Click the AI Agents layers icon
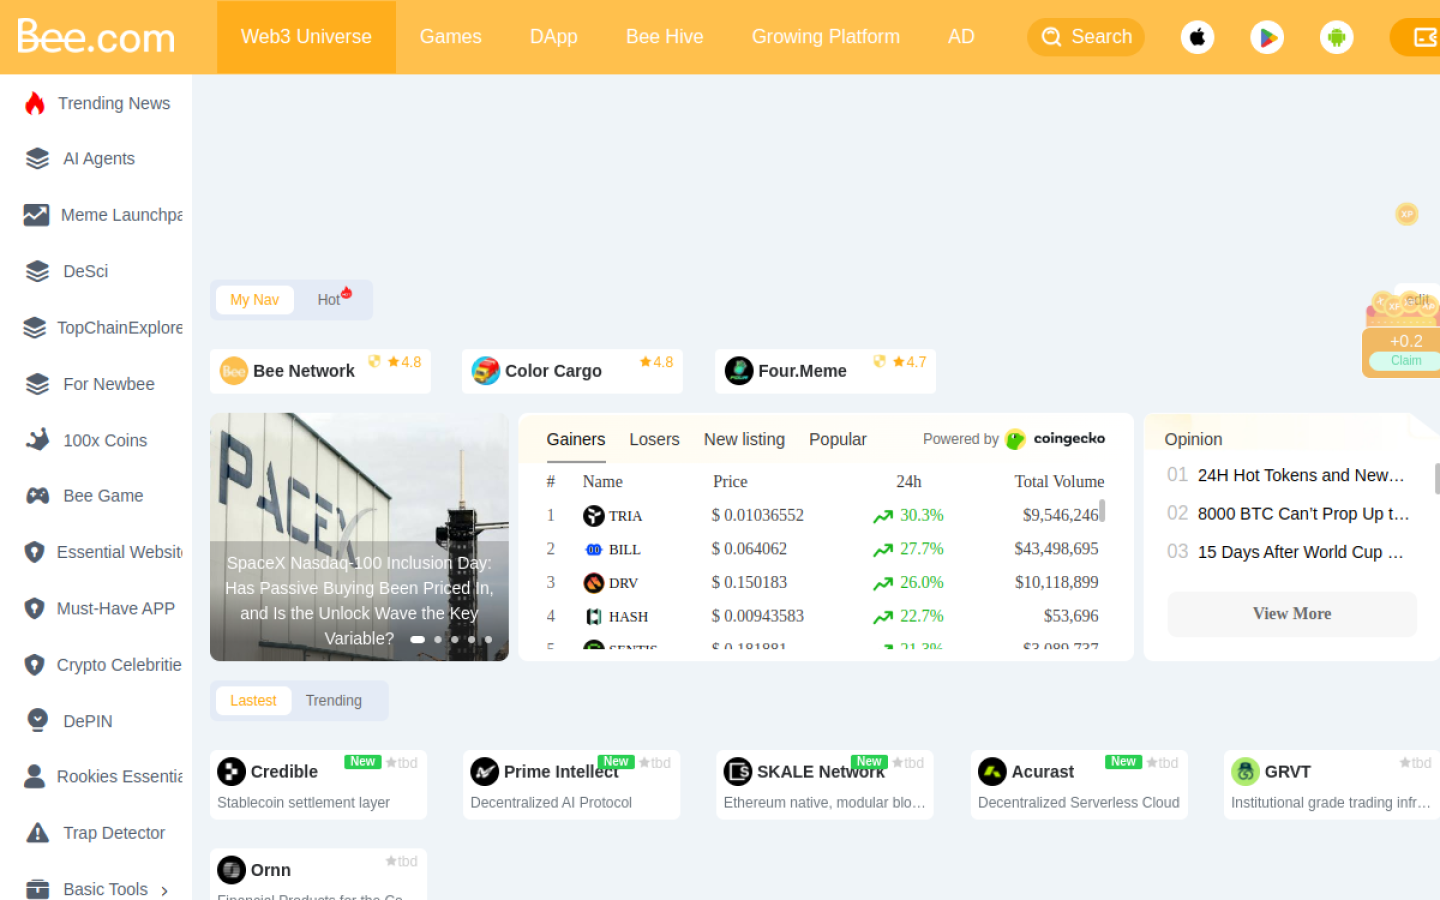The image size is (1440, 900). click(x=37, y=159)
